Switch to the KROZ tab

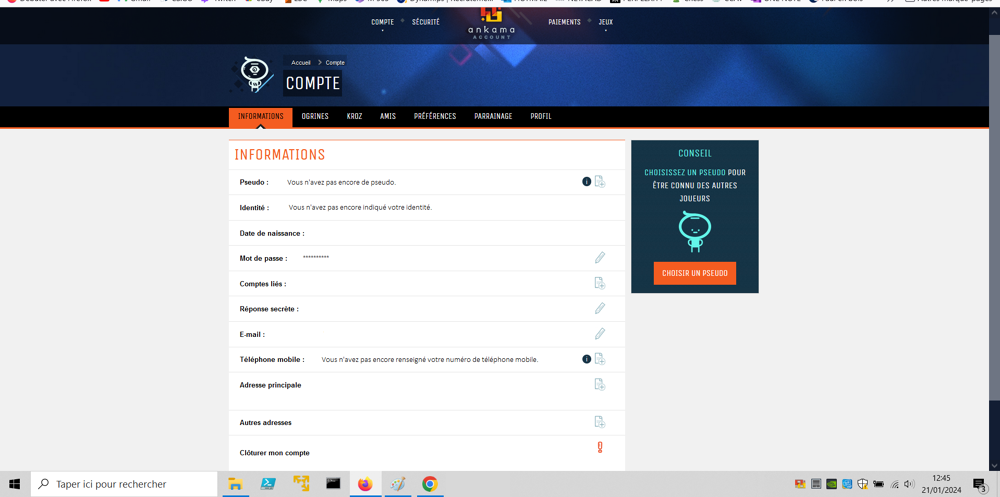[355, 117]
